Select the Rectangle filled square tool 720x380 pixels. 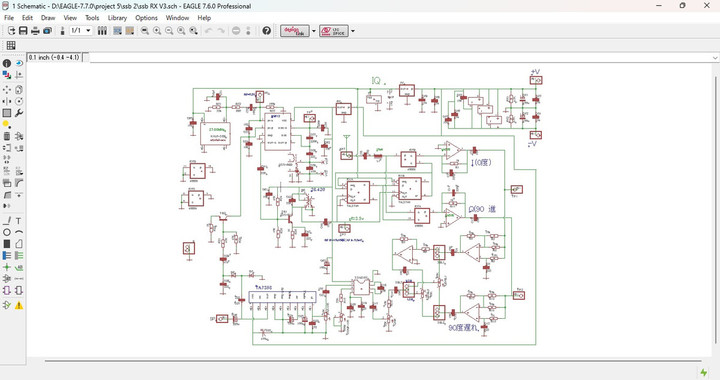click(x=6, y=244)
